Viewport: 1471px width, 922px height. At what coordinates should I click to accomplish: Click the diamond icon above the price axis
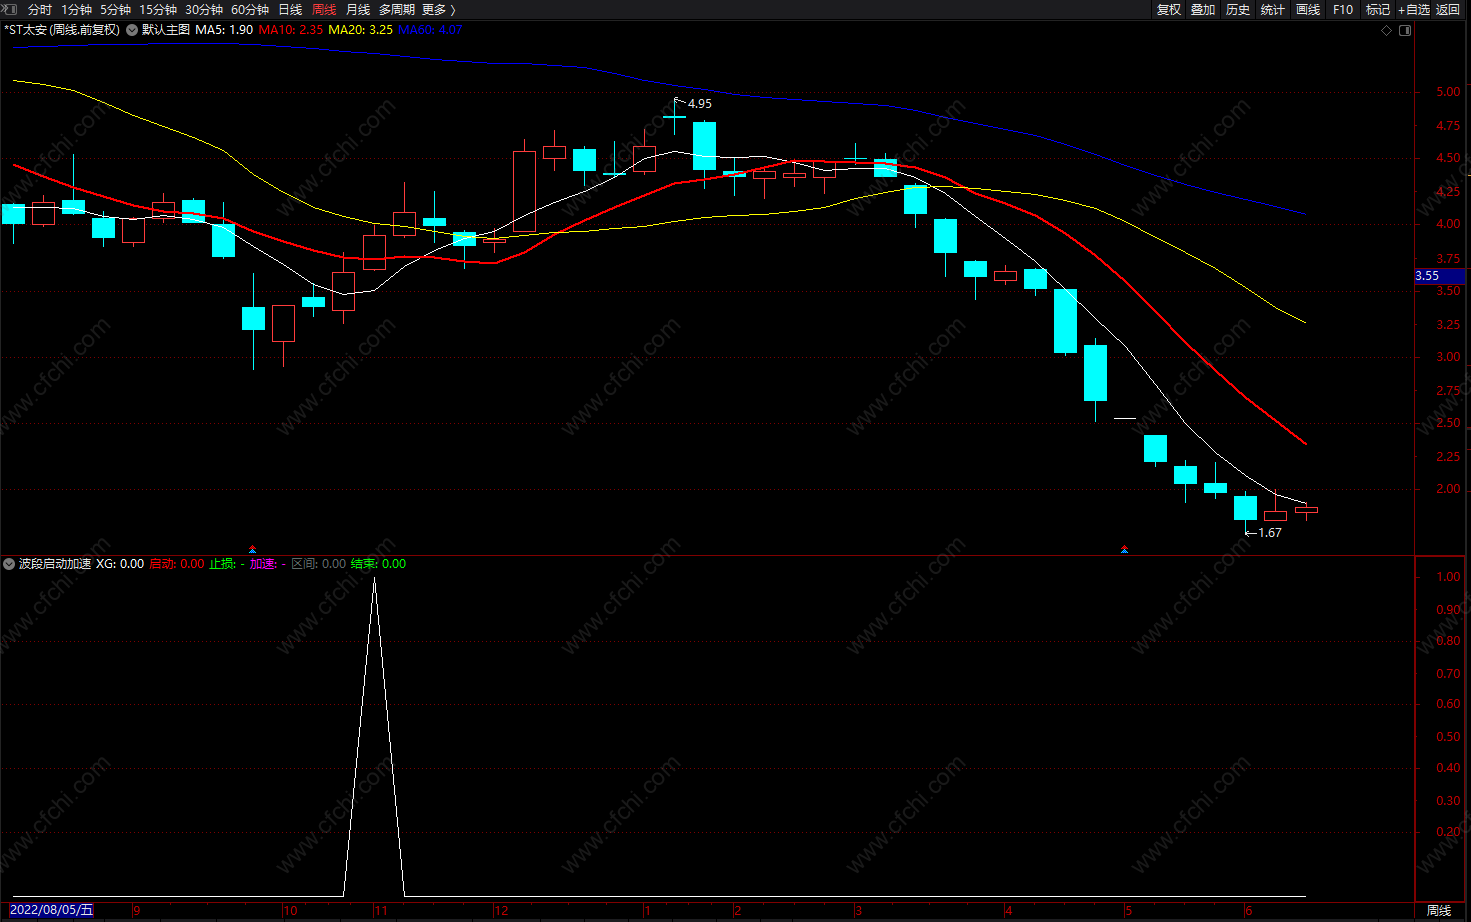click(1387, 30)
